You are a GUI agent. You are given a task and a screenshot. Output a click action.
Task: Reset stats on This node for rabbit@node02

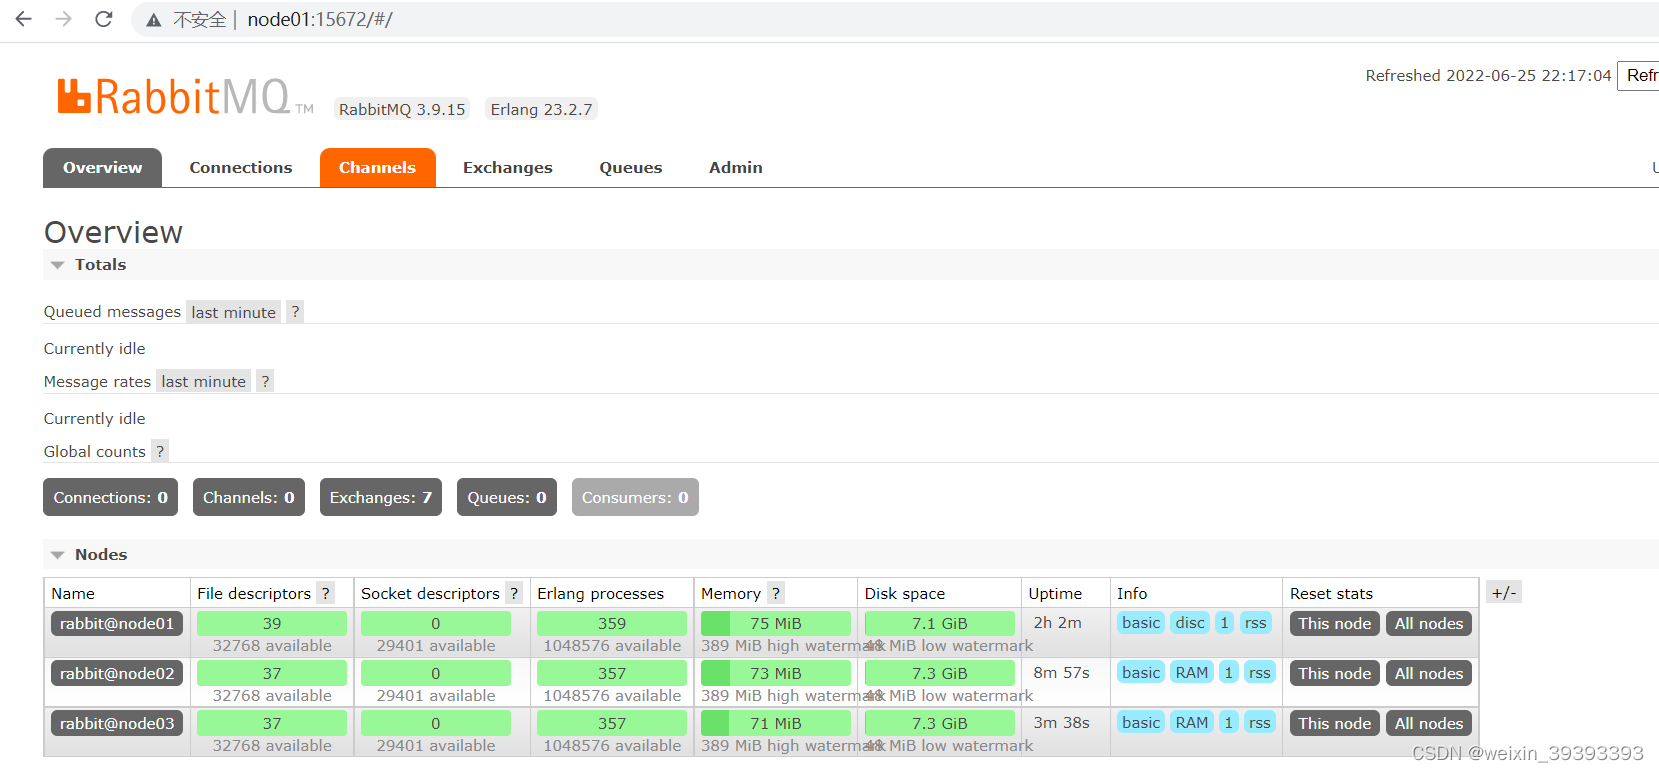pos(1334,674)
